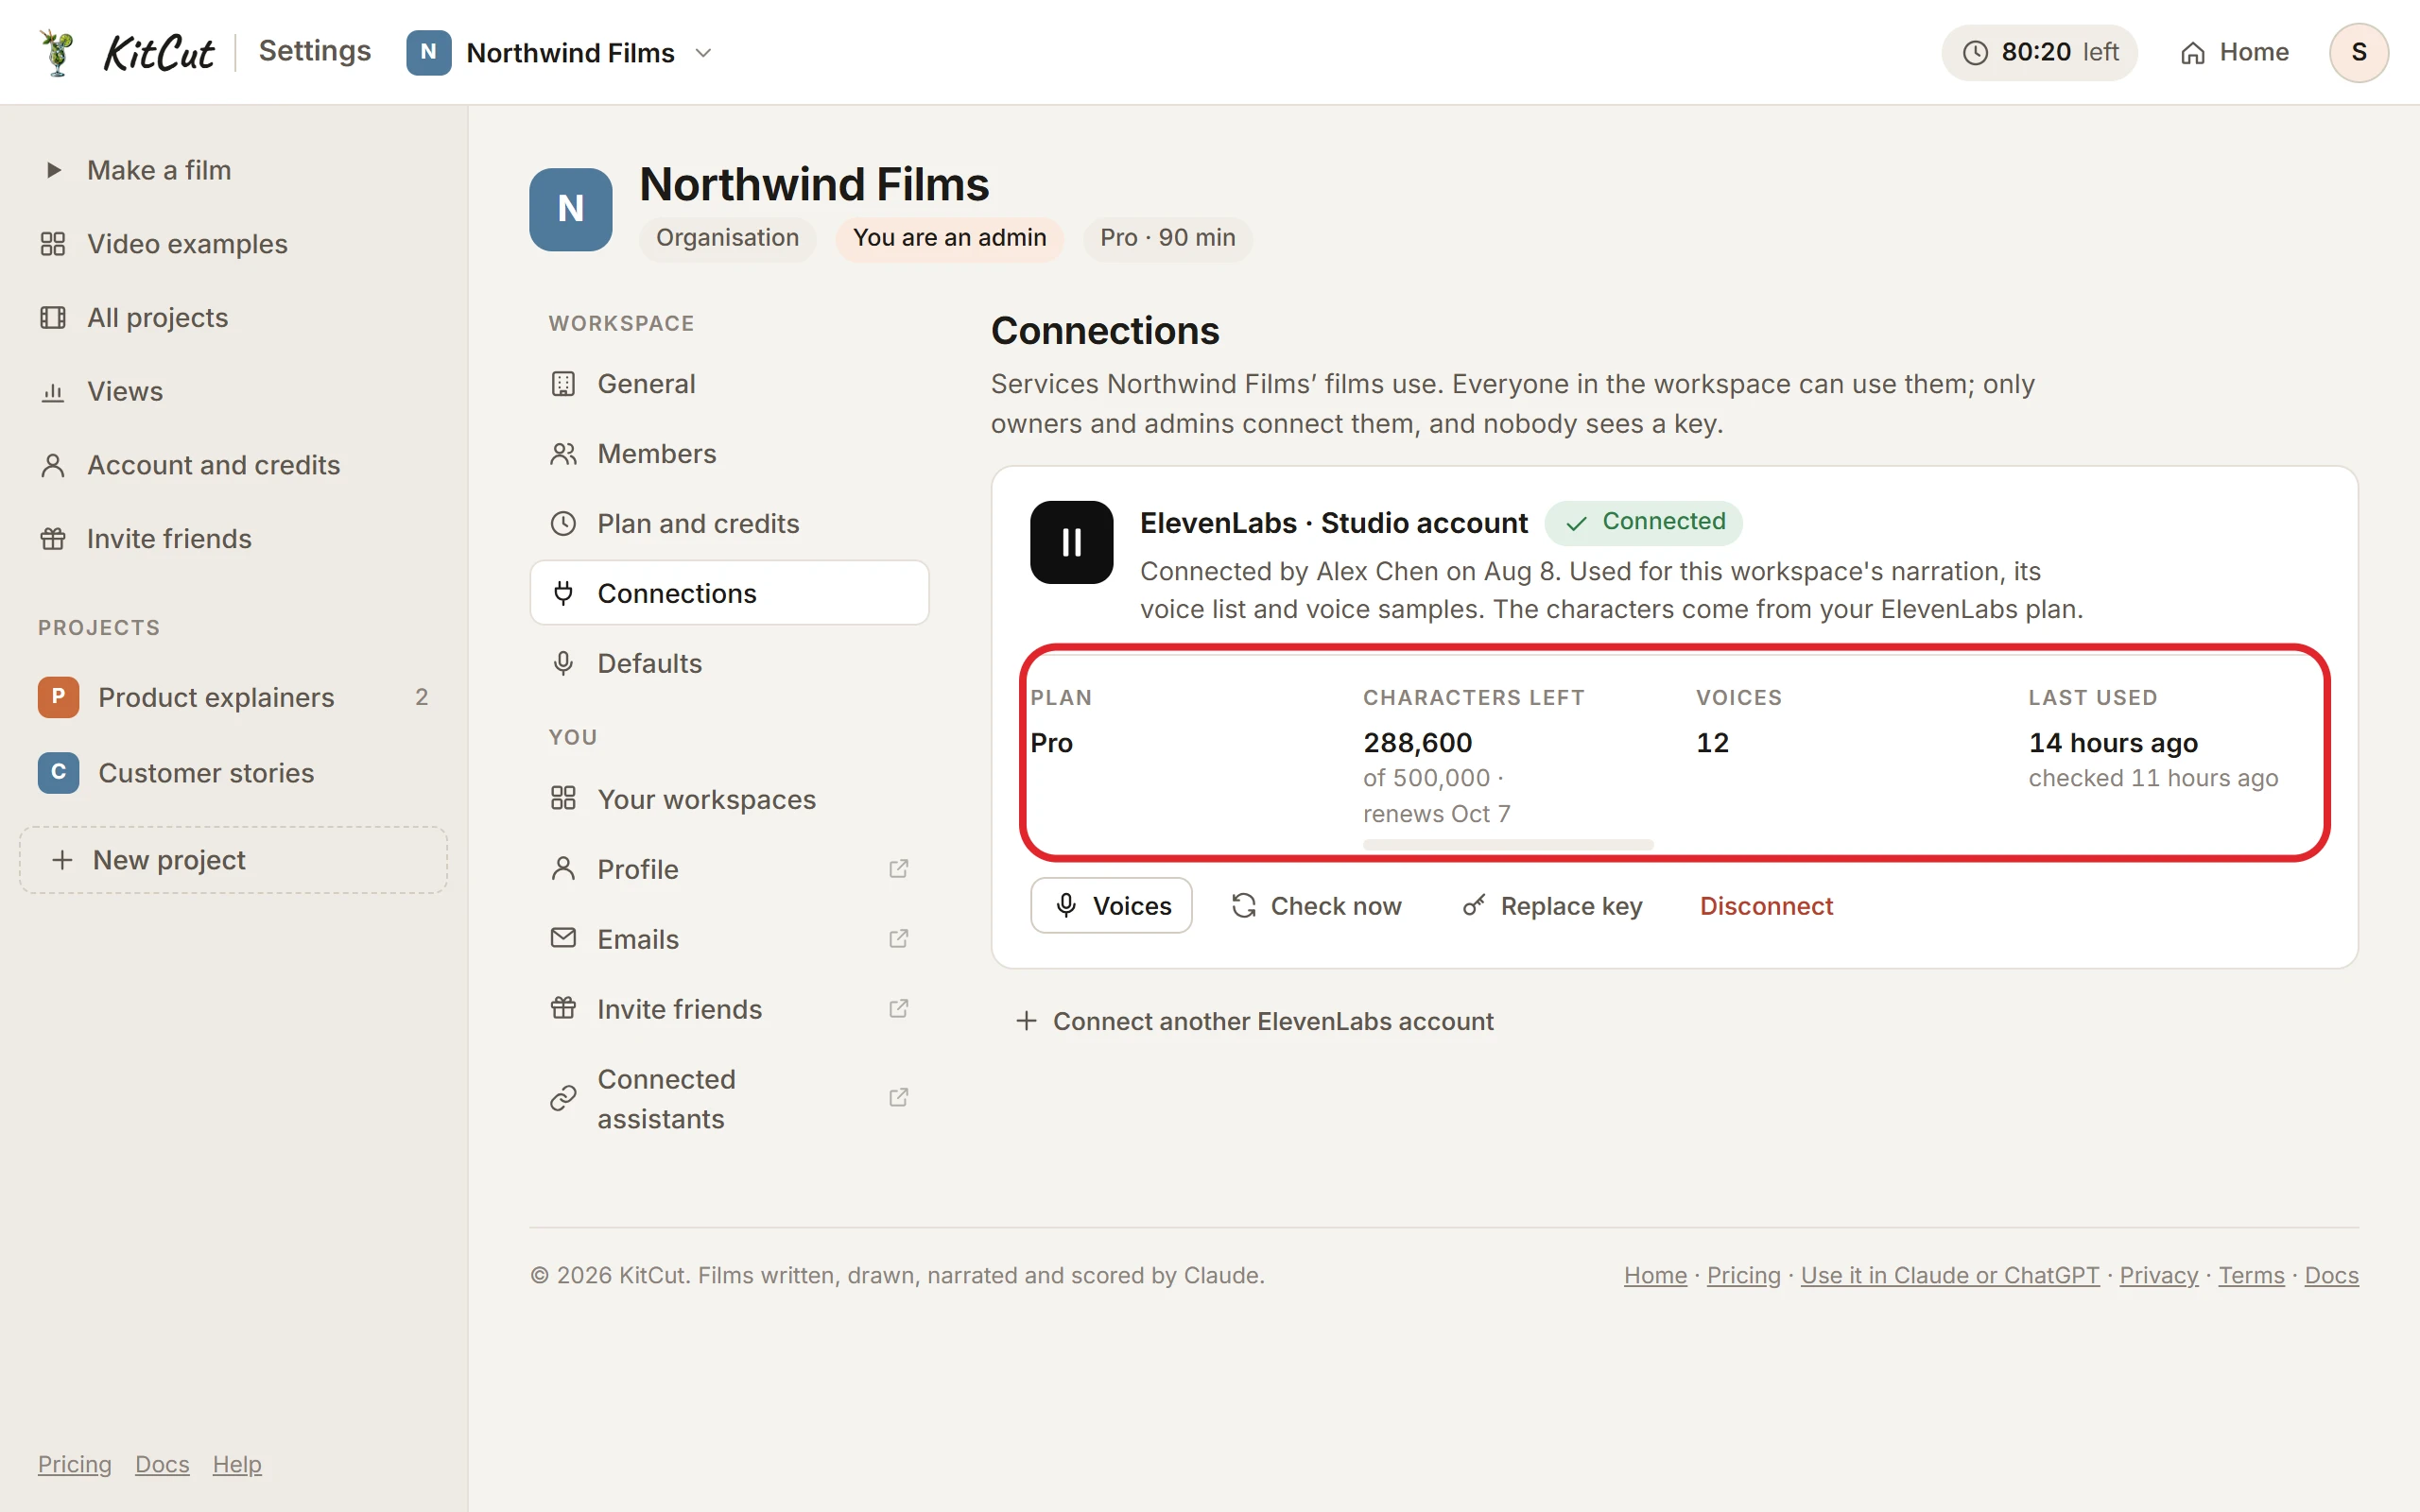Open Views in the sidebar
This screenshot has height=1512, width=2420.
(x=234, y=391)
